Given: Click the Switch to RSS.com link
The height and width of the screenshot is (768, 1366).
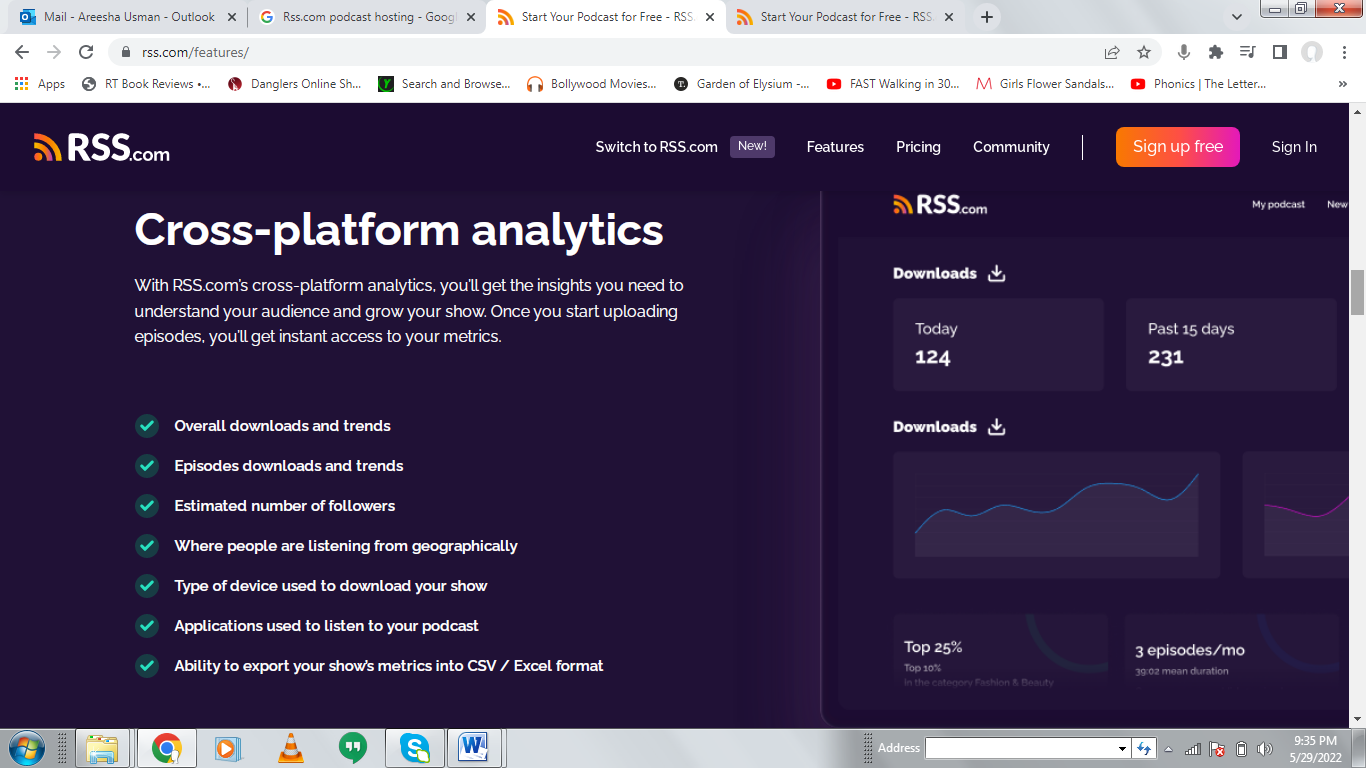Looking at the screenshot, I should click(x=656, y=147).
